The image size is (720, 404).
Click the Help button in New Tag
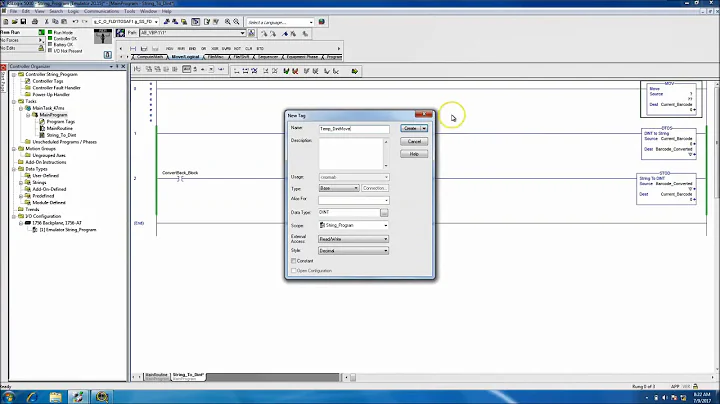(x=414, y=154)
